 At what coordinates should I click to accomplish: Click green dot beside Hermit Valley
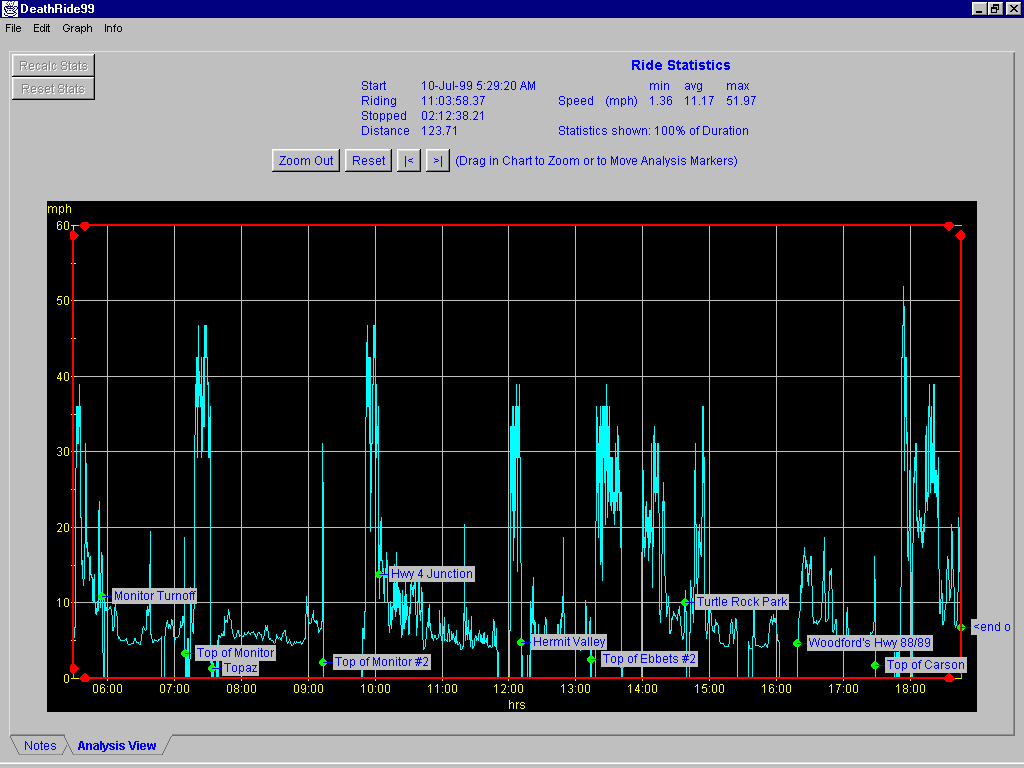point(521,643)
